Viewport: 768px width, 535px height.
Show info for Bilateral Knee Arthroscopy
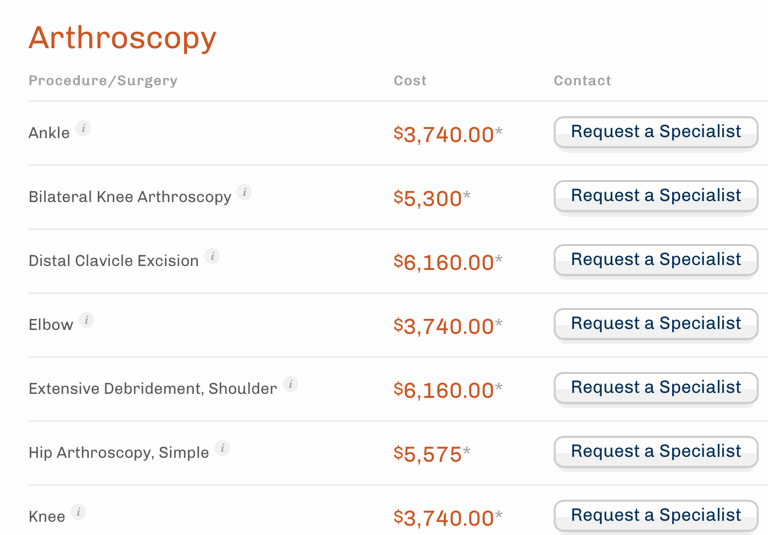coord(244,192)
